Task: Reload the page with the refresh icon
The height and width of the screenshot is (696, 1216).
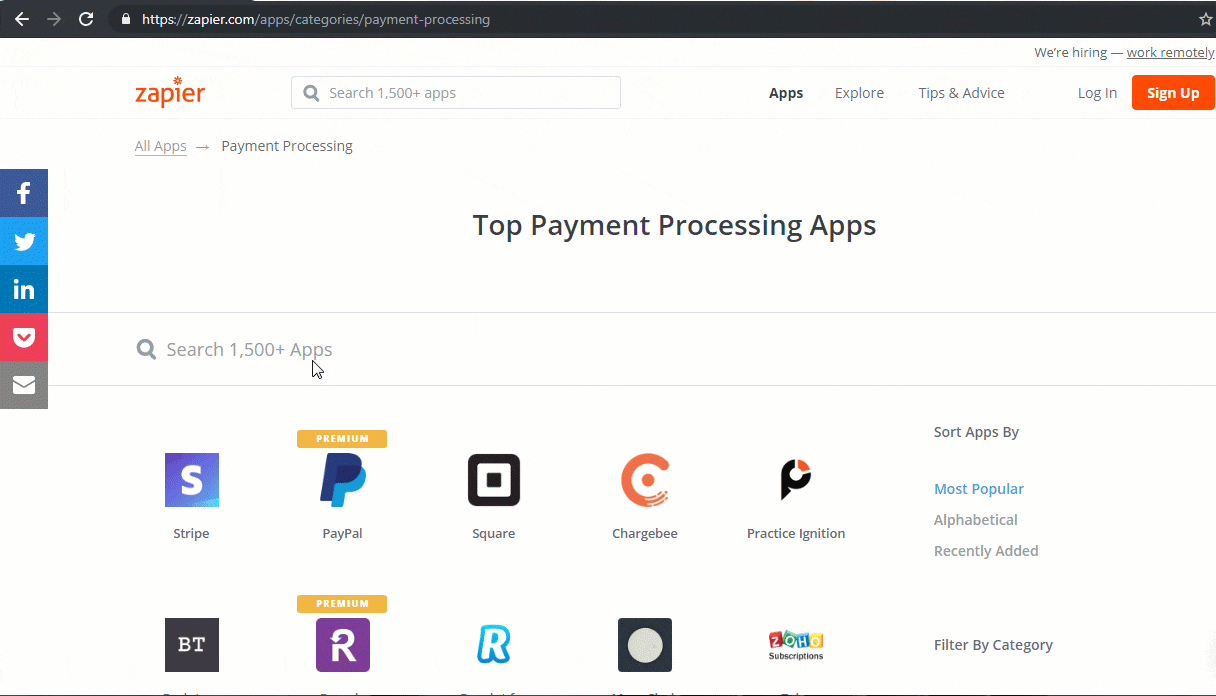Action: point(86,19)
